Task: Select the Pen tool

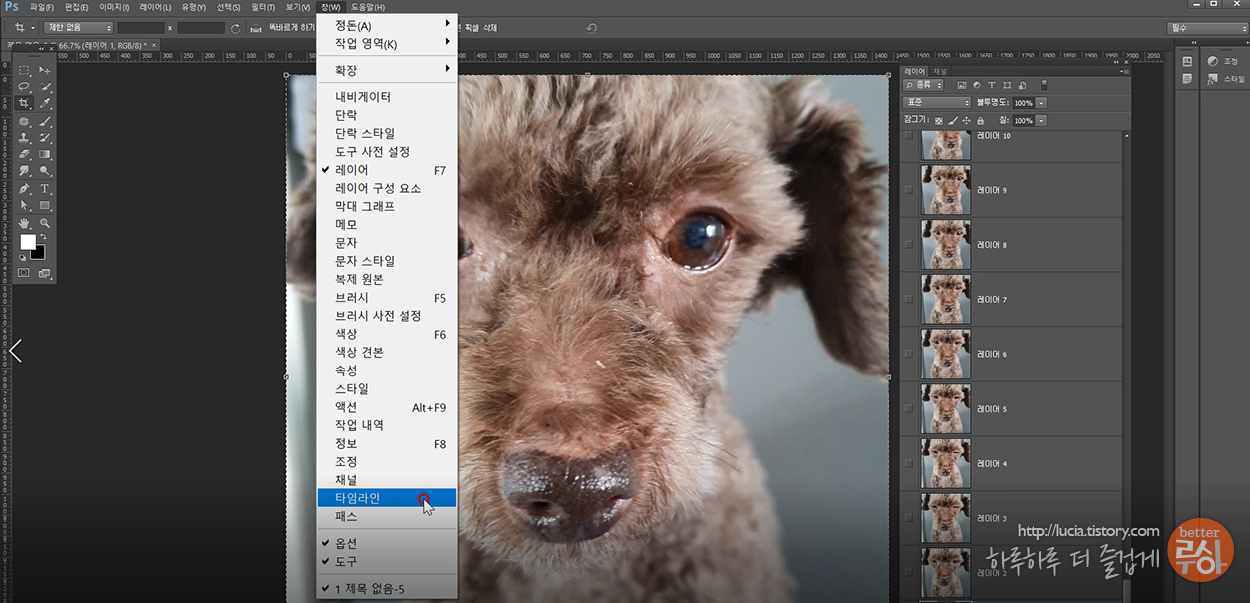Action: [24, 188]
